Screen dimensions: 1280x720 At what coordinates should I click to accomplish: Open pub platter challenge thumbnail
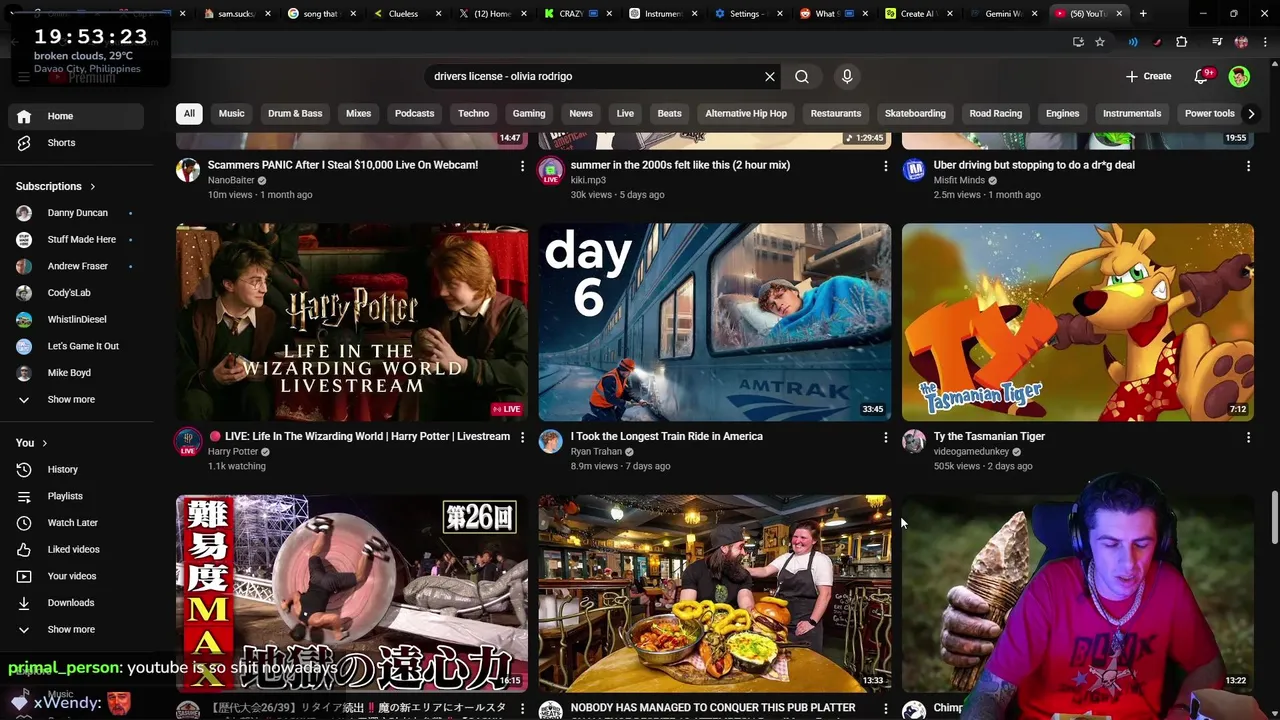[x=715, y=593]
